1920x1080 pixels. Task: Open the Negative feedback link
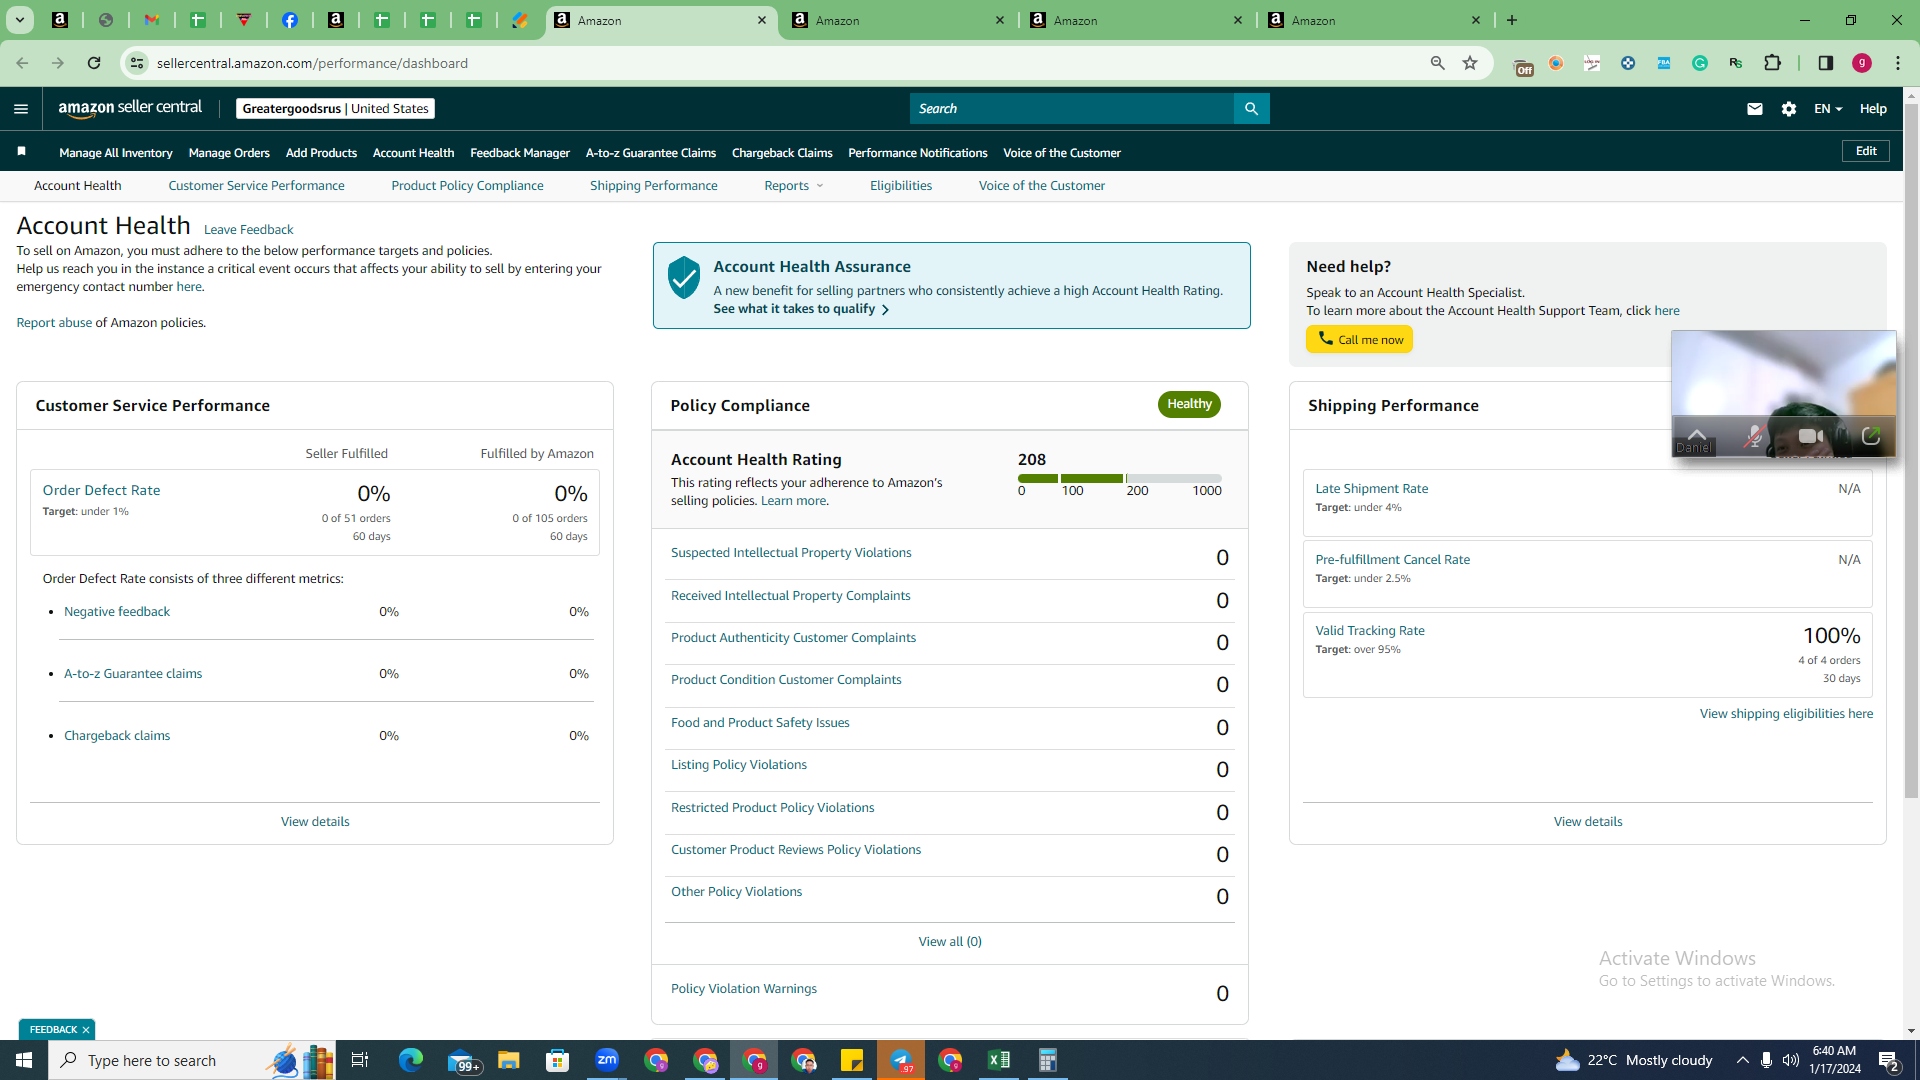point(117,612)
